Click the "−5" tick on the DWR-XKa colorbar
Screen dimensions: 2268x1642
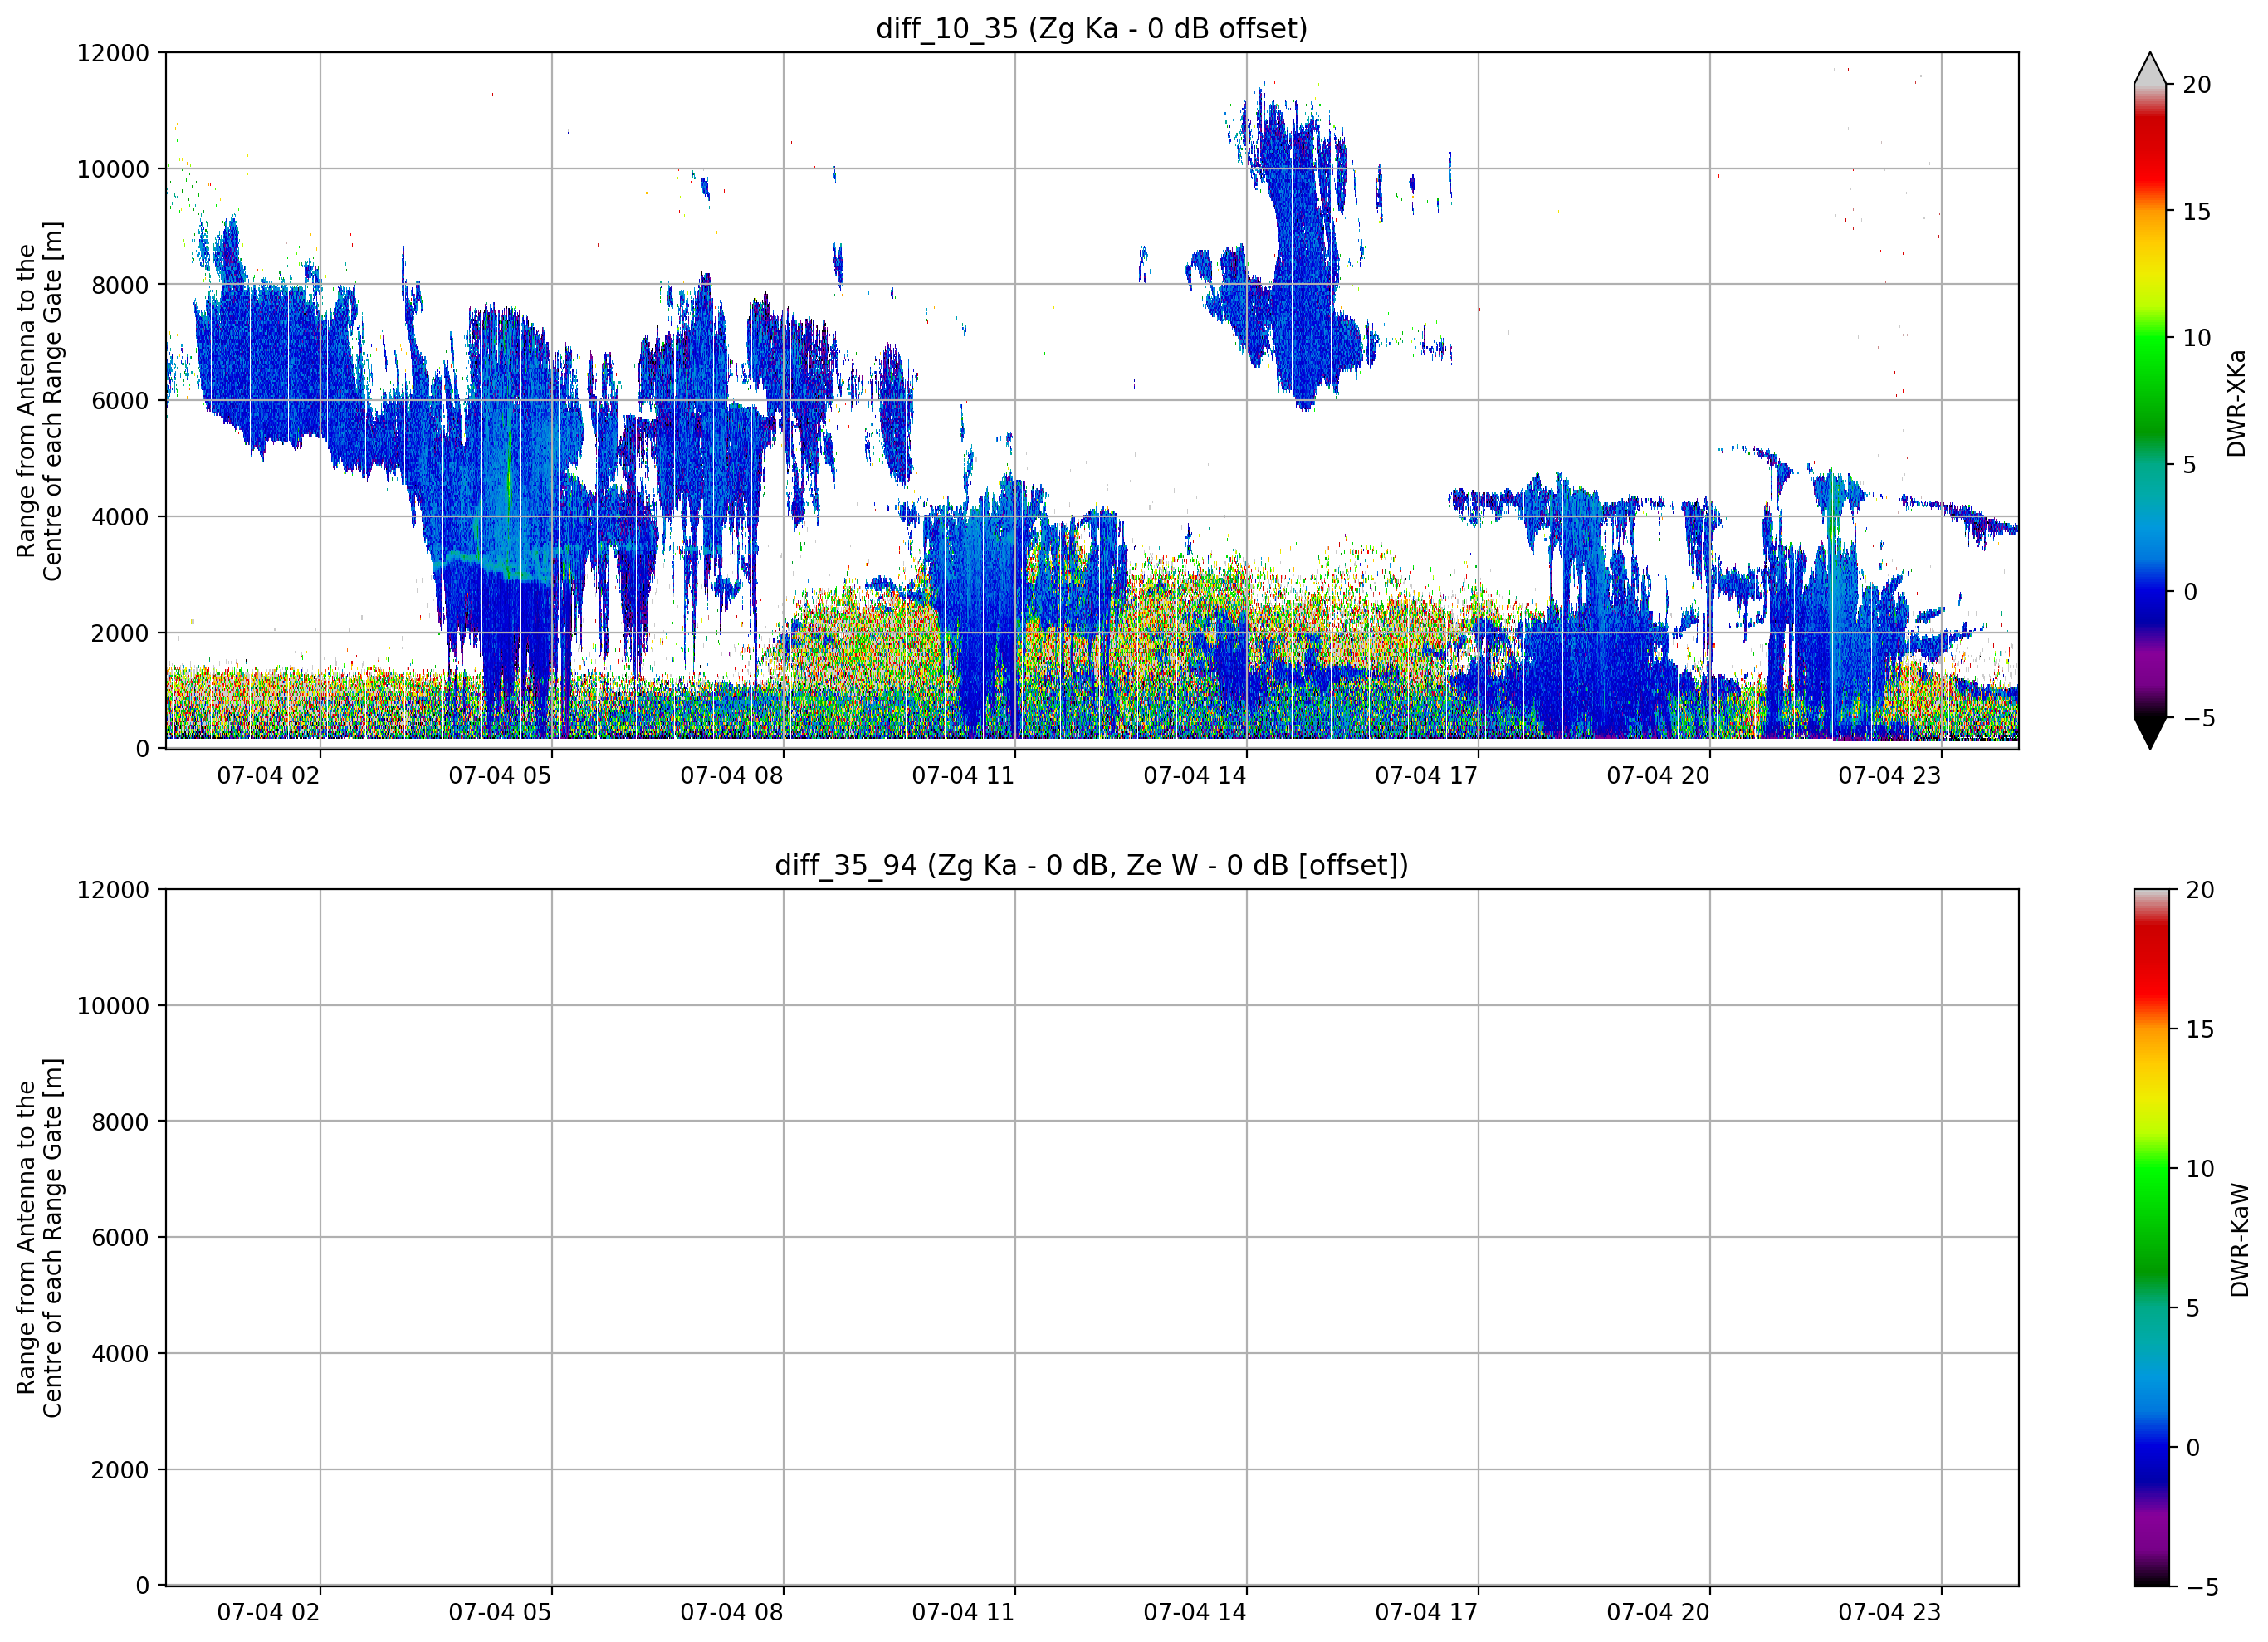click(2198, 718)
